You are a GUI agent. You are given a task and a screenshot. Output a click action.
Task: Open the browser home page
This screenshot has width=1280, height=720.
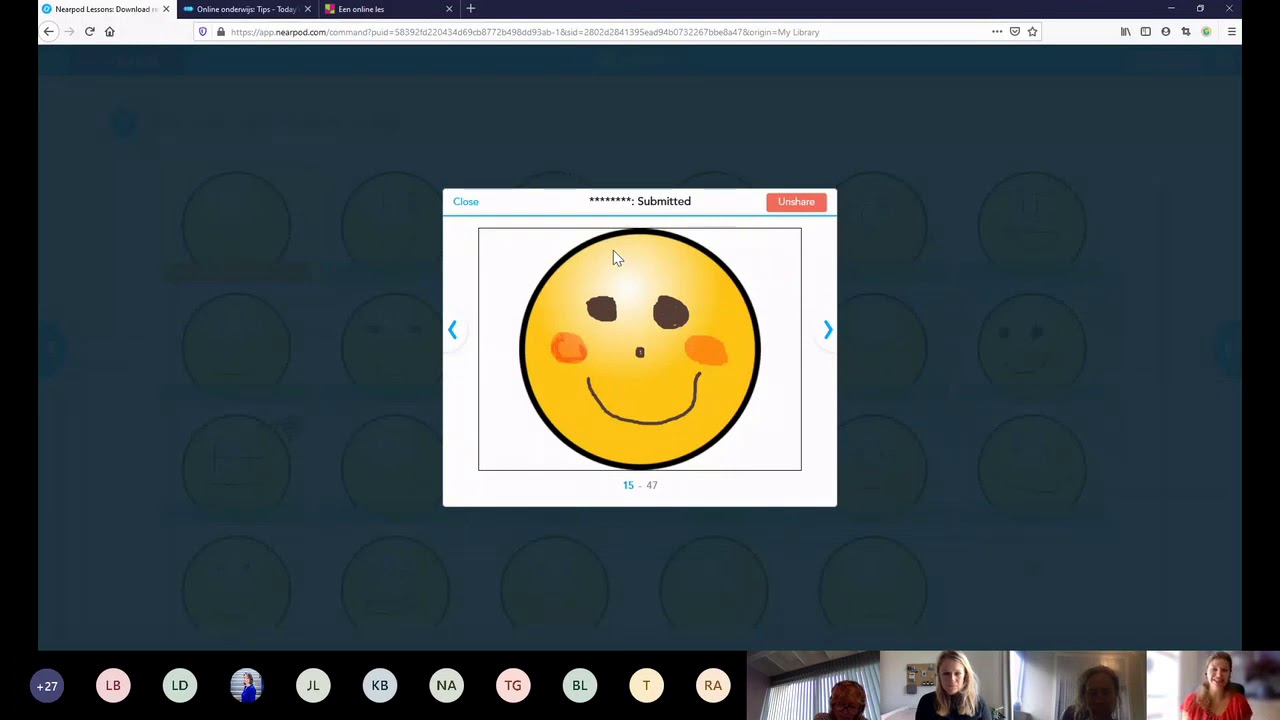tap(110, 32)
